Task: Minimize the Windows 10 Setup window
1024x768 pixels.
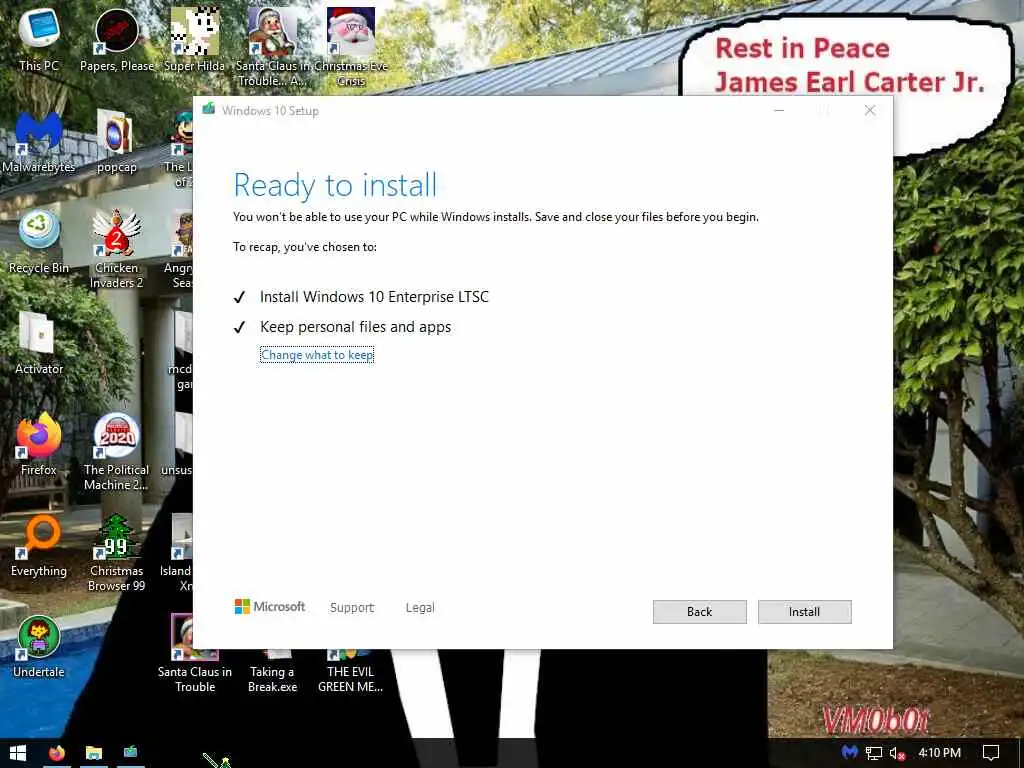Action: (x=779, y=110)
